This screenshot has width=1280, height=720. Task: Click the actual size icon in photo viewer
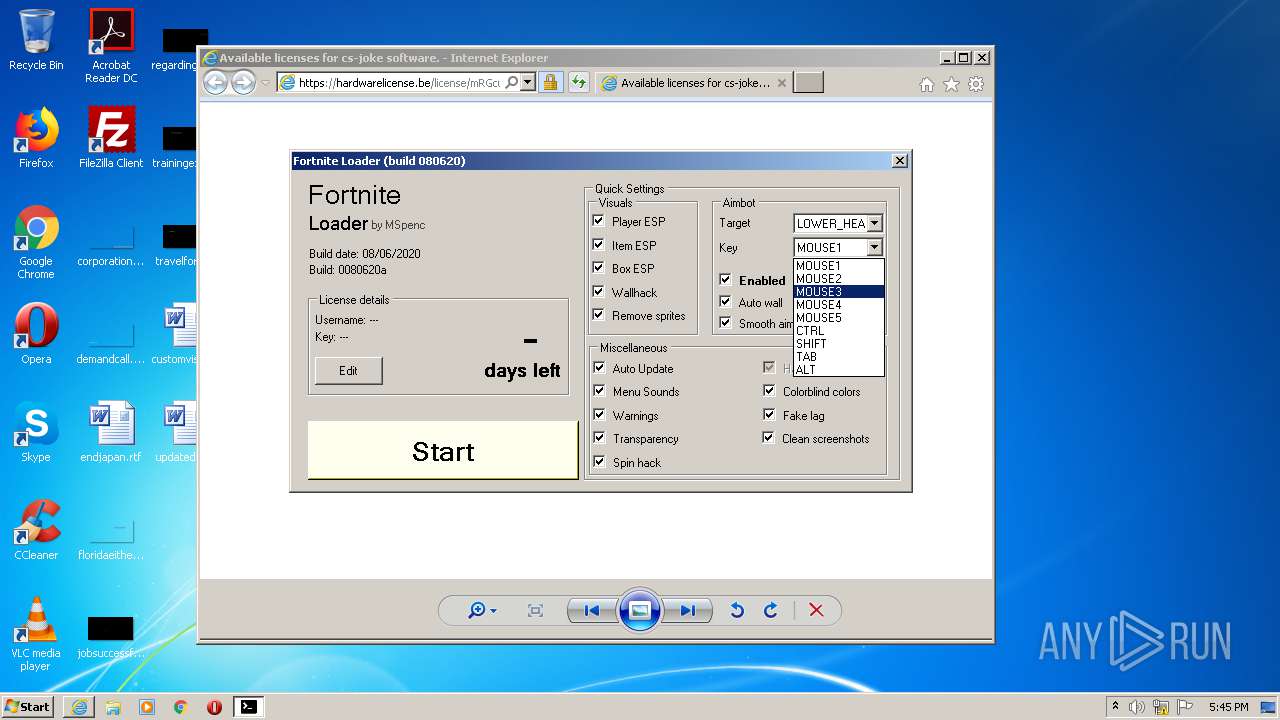click(x=535, y=610)
